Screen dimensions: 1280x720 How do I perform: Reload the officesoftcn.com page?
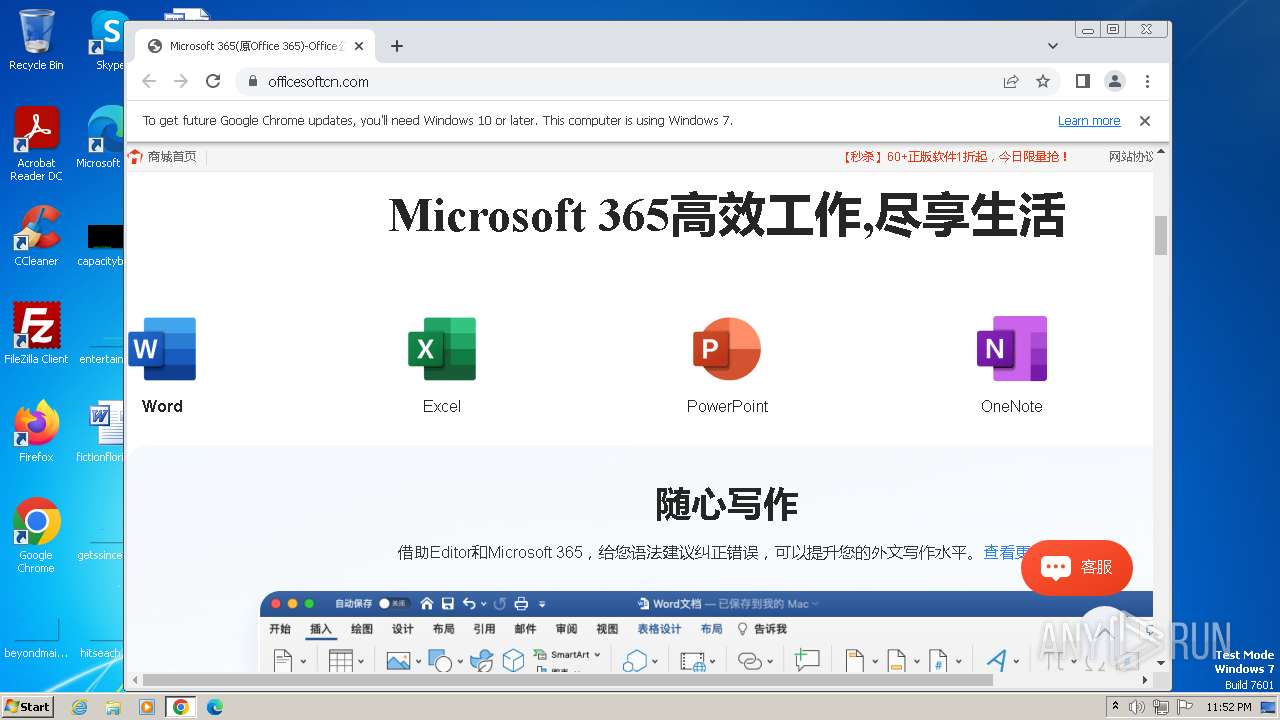213,82
